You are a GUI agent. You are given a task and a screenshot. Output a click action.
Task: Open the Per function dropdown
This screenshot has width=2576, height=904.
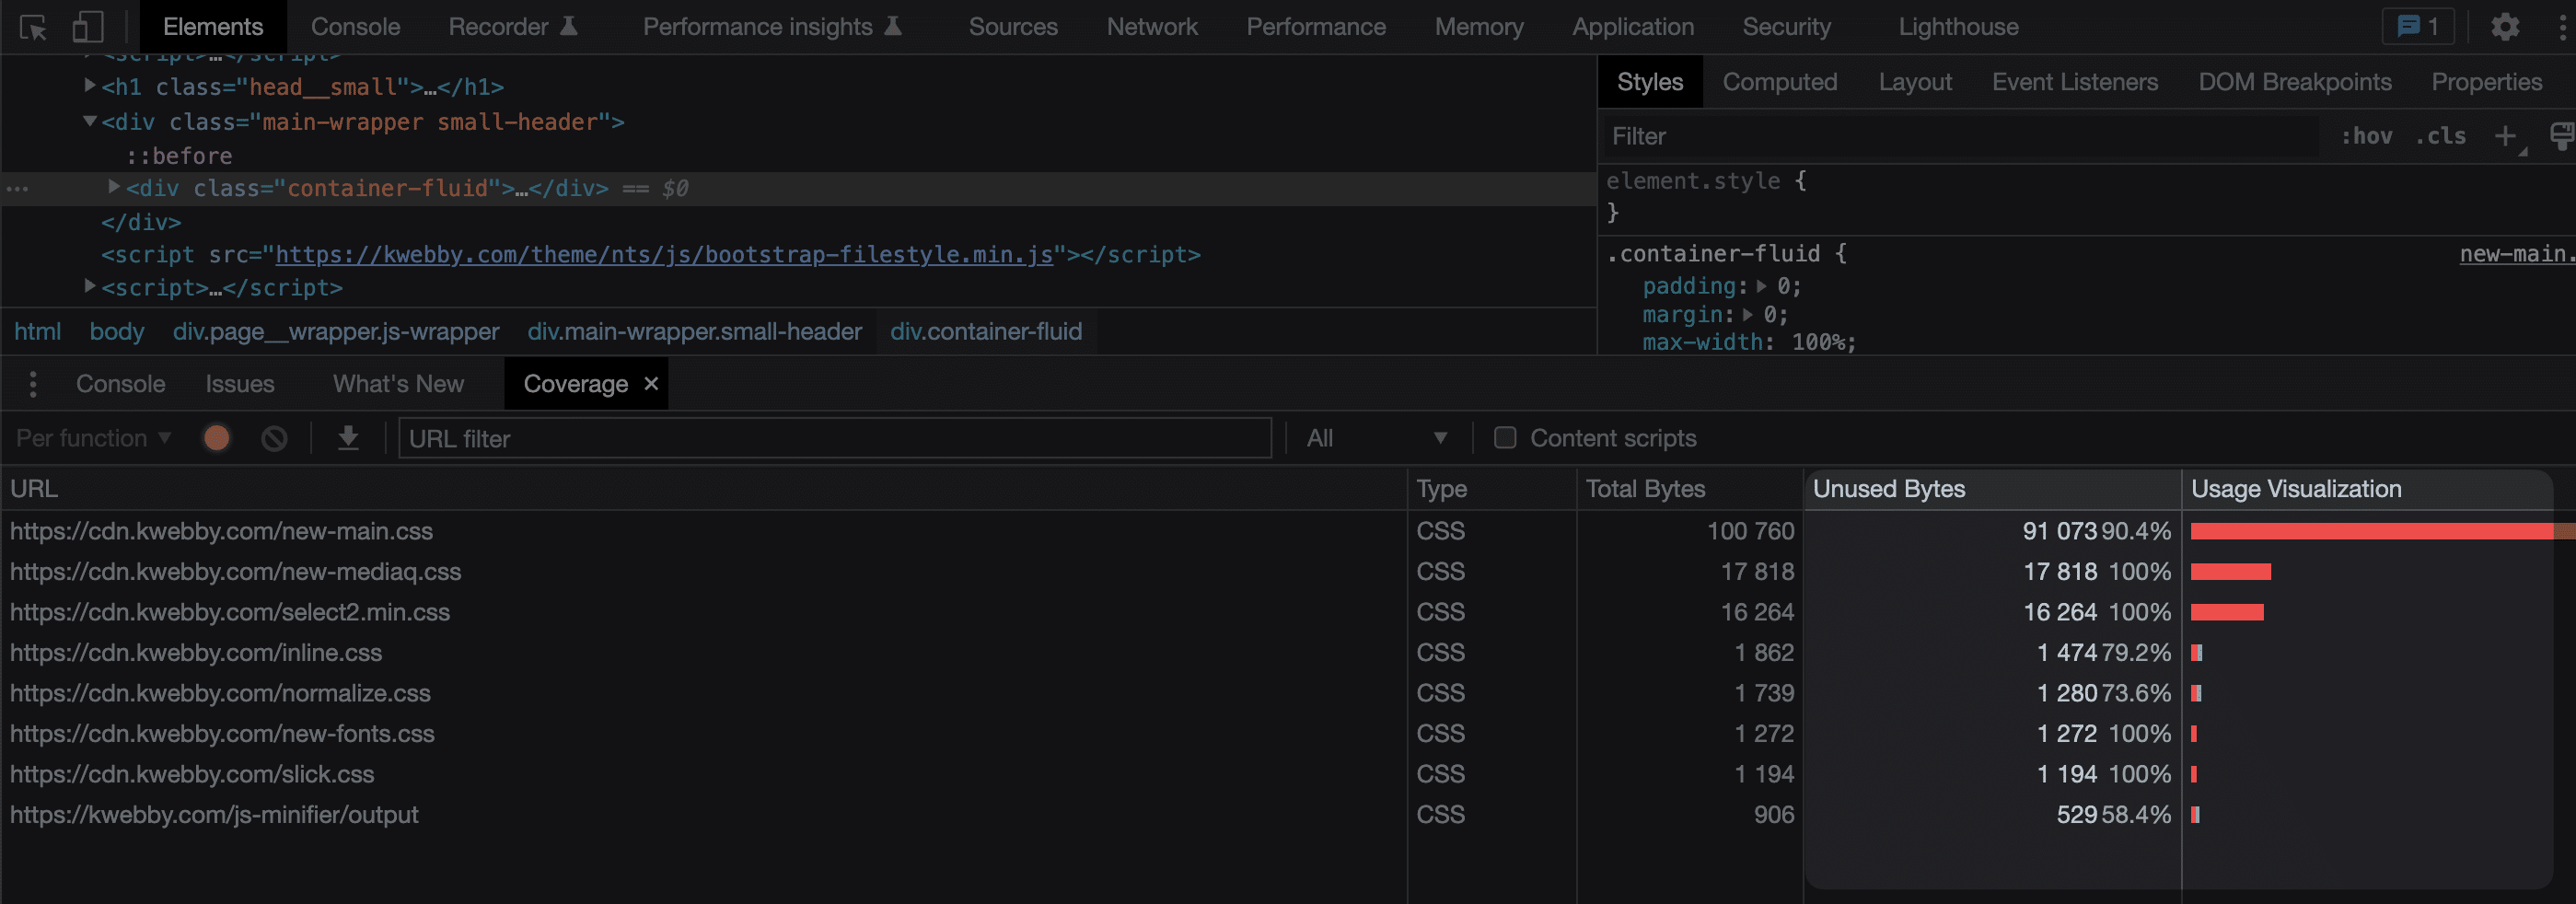point(93,438)
